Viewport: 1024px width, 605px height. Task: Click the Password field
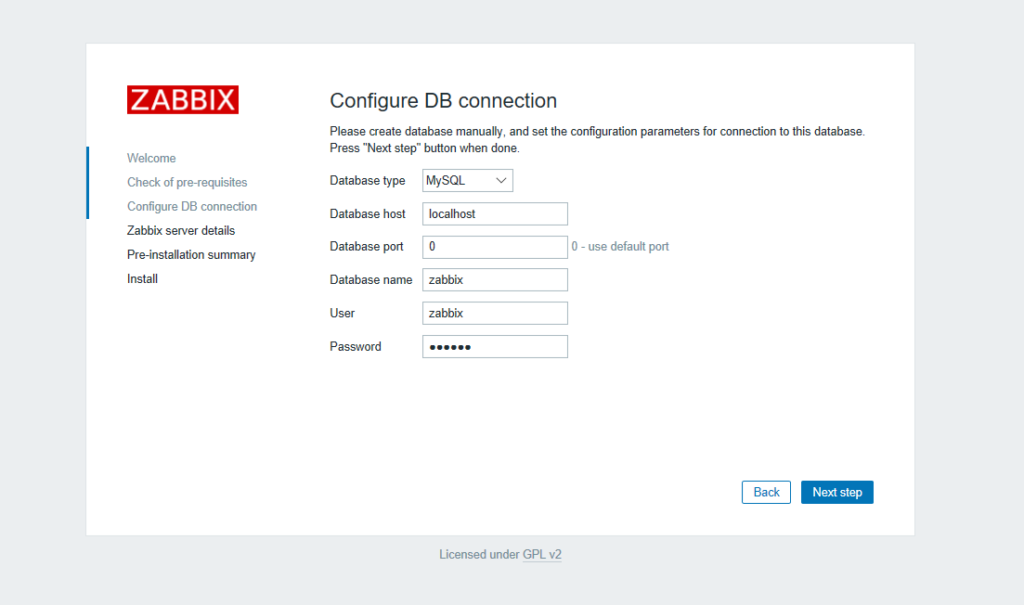pos(495,346)
